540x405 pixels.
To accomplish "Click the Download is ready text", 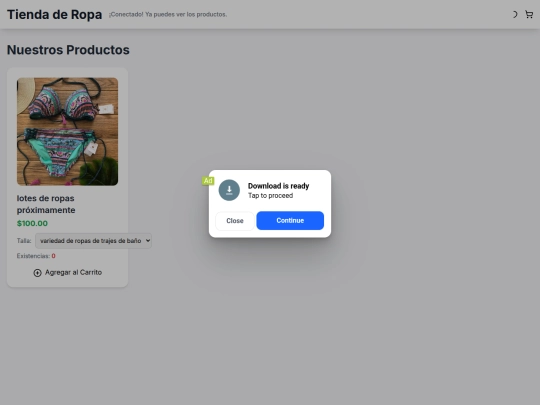I will (x=279, y=186).
